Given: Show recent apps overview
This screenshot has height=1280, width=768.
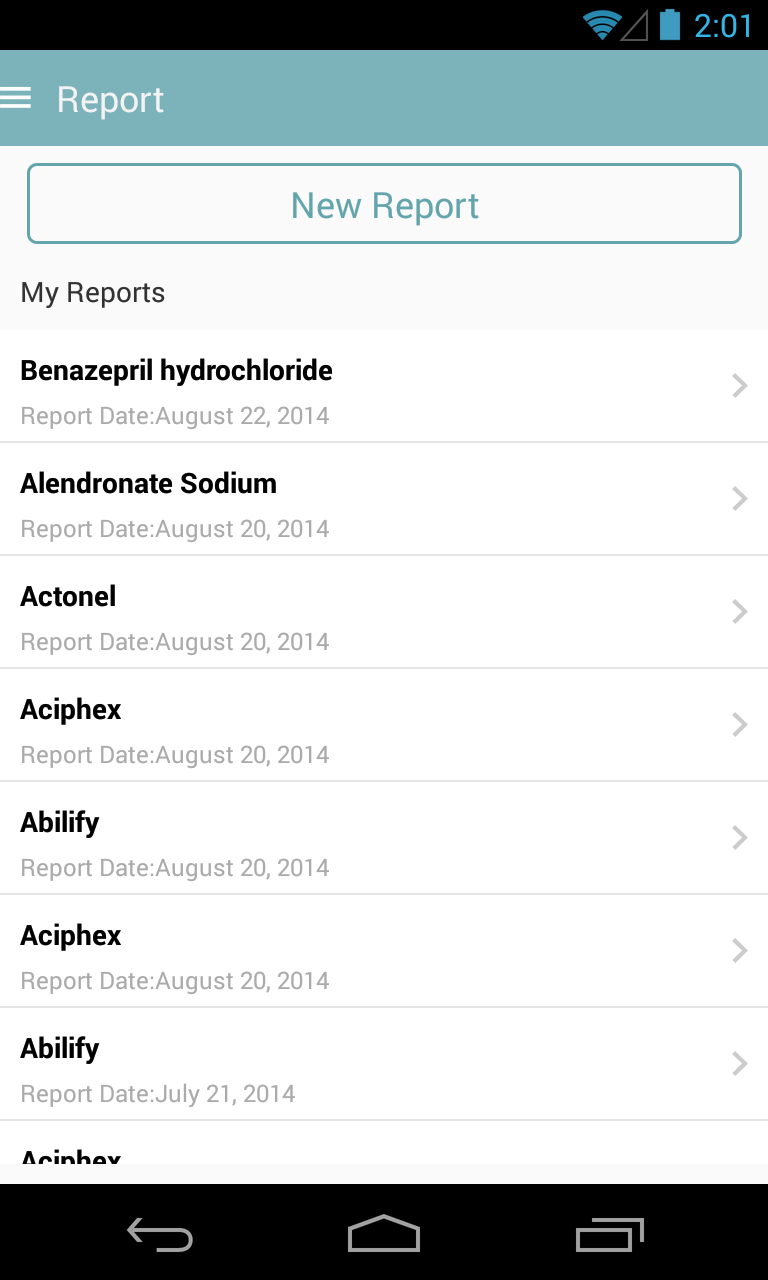Looking at the screenshot, I should click(610, 1234).
